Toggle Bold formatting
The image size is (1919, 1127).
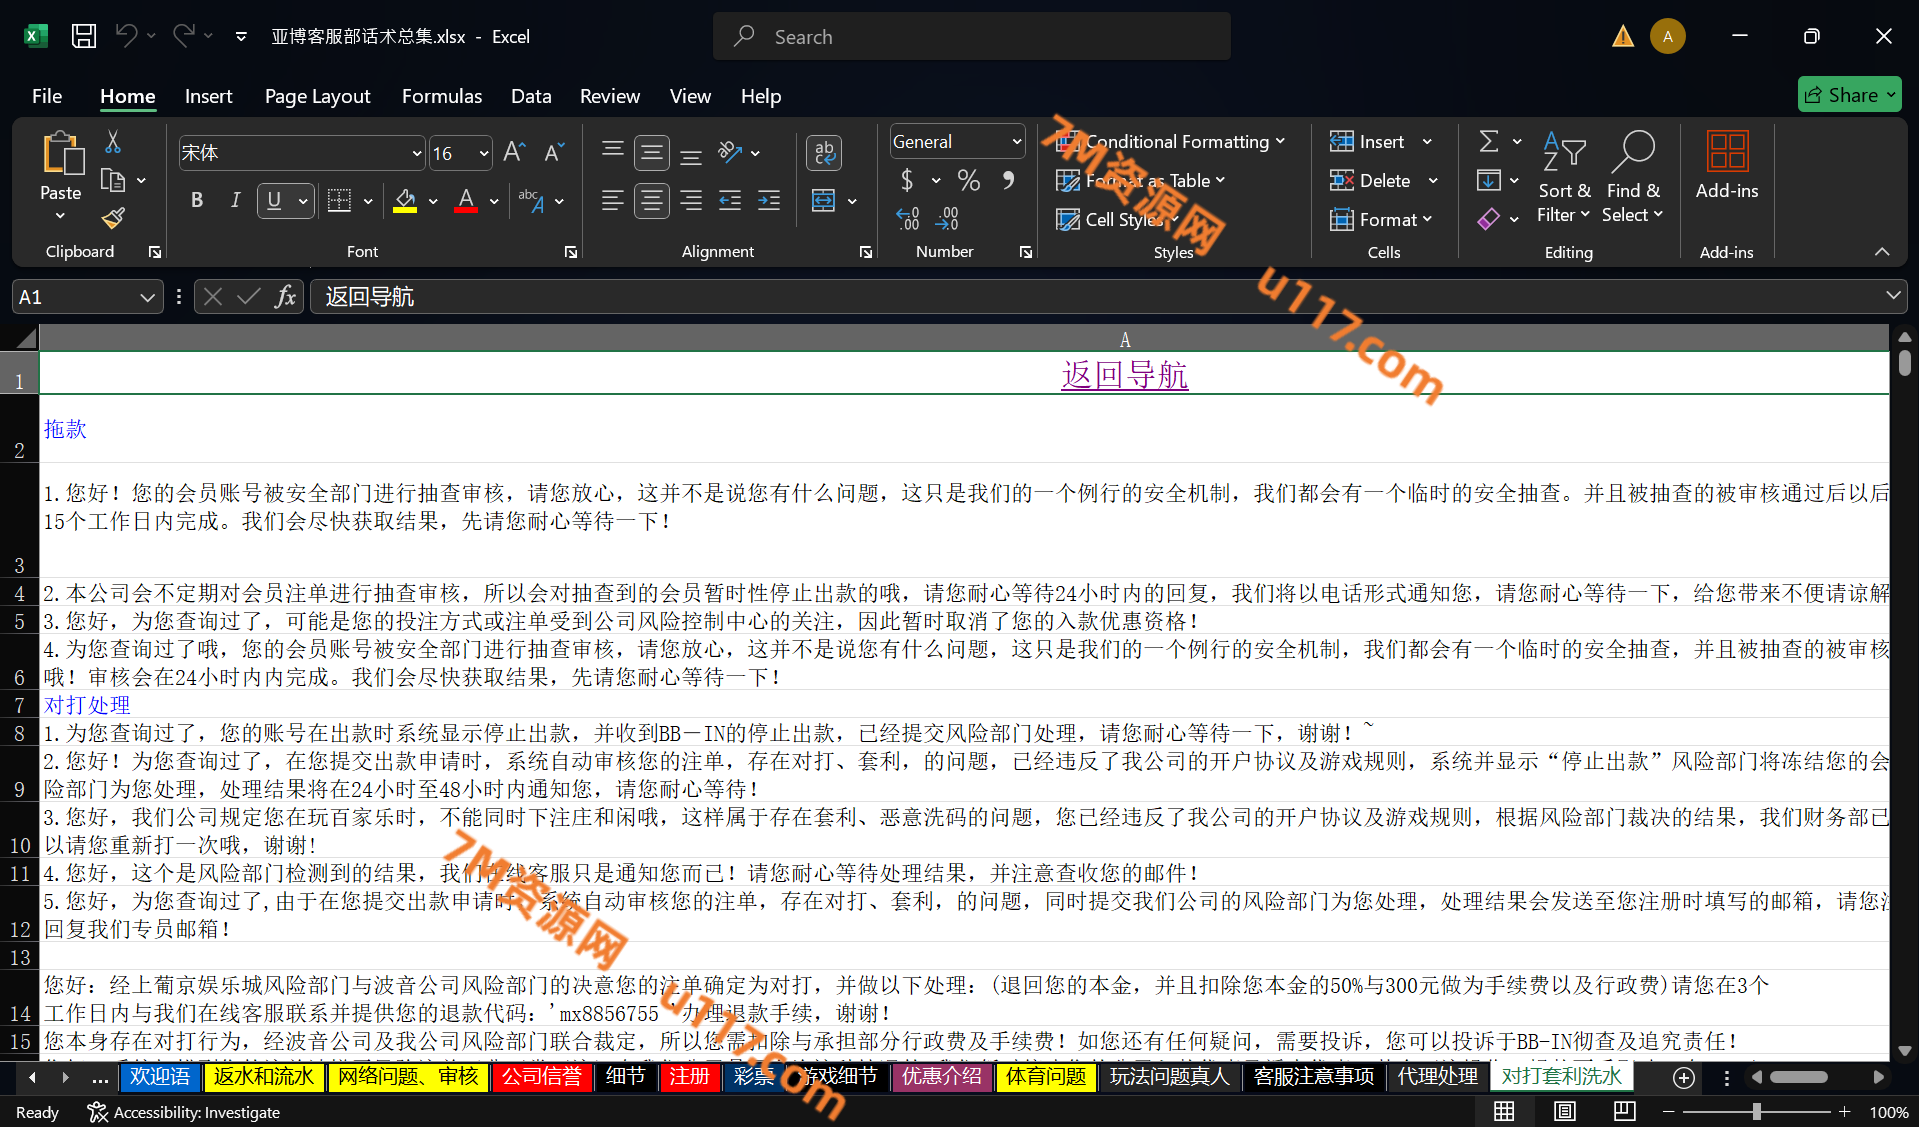197,201
